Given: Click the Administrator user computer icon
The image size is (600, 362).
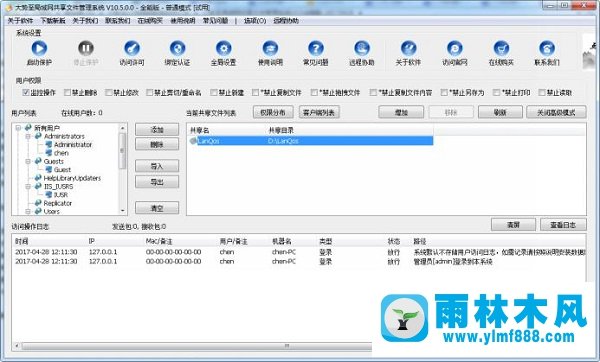Looking at the screenshot, I should point(49,144).
